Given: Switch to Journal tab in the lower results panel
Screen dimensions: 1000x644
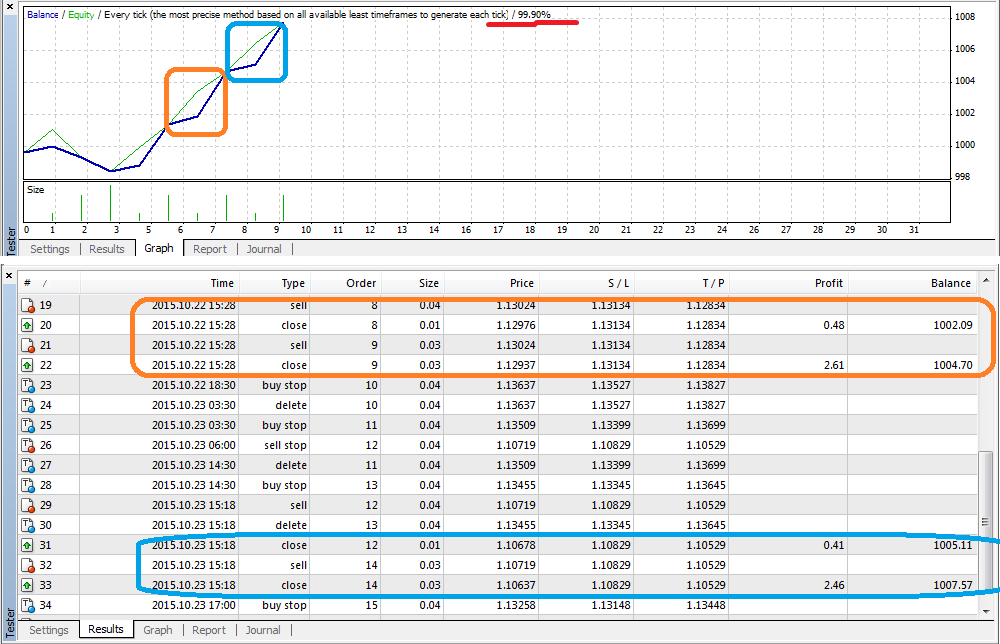Looking at the screenshot, I should coord(263,630).
